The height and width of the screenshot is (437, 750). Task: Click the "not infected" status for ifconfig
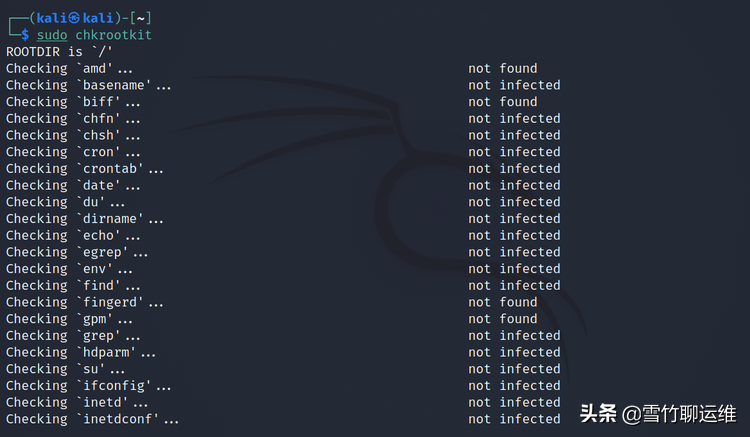point(514,386)
